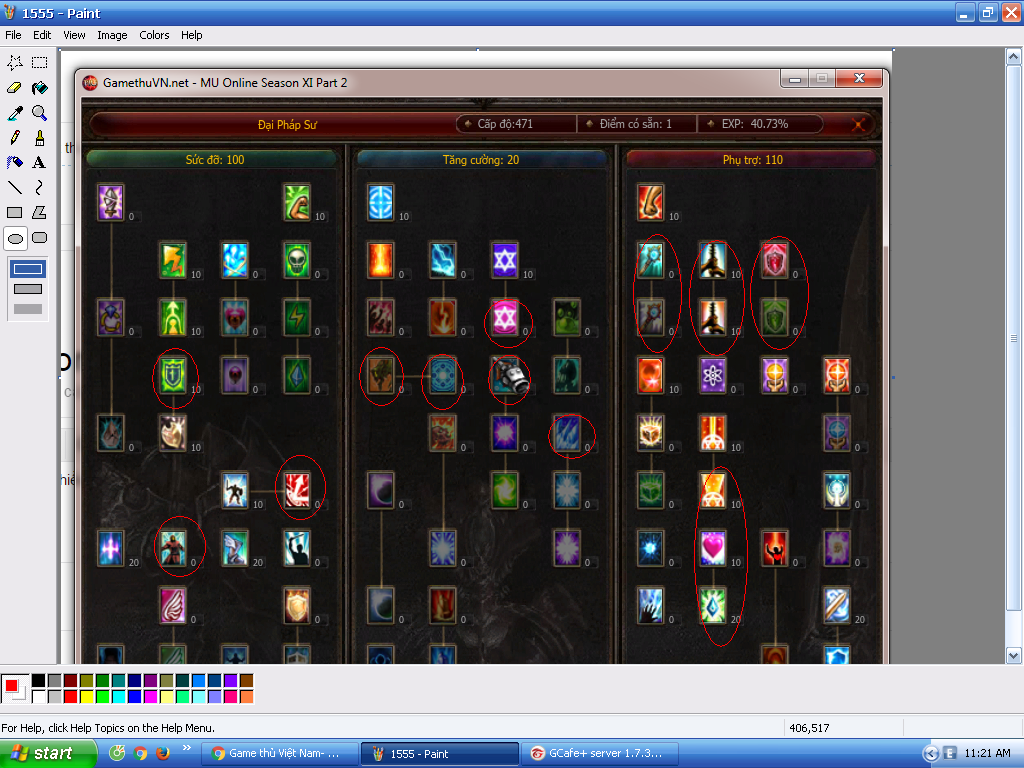The width and height of the screenshot is (1024, 768).
Task: Choose the Pencil tool
Action: point(15,138)
